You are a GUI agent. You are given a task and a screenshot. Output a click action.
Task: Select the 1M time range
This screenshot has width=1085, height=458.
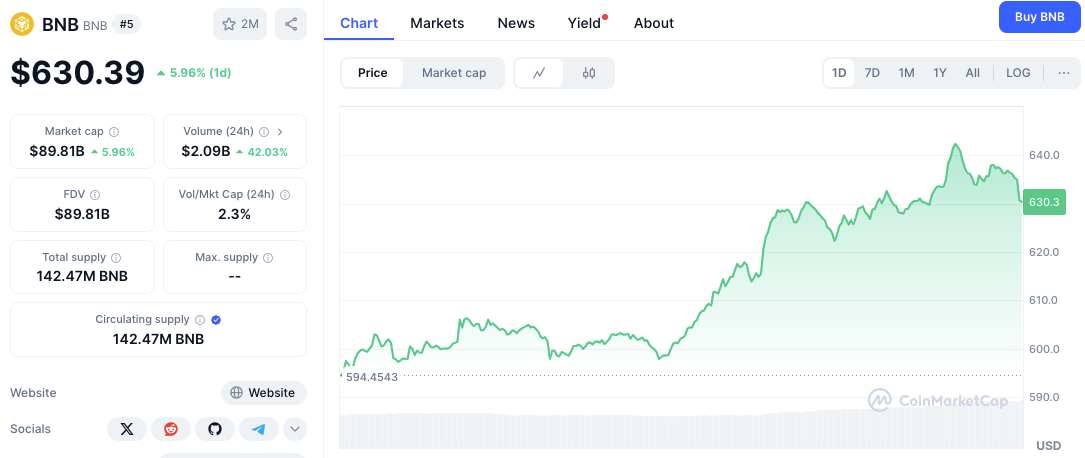point(906,73)
